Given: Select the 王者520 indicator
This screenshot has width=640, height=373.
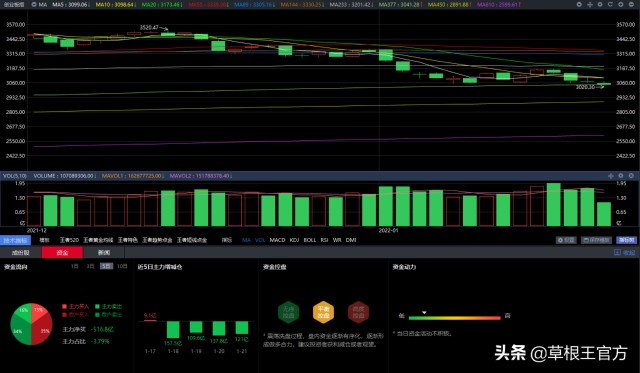Looking at the screenshot, I should (x=69, y=240).
